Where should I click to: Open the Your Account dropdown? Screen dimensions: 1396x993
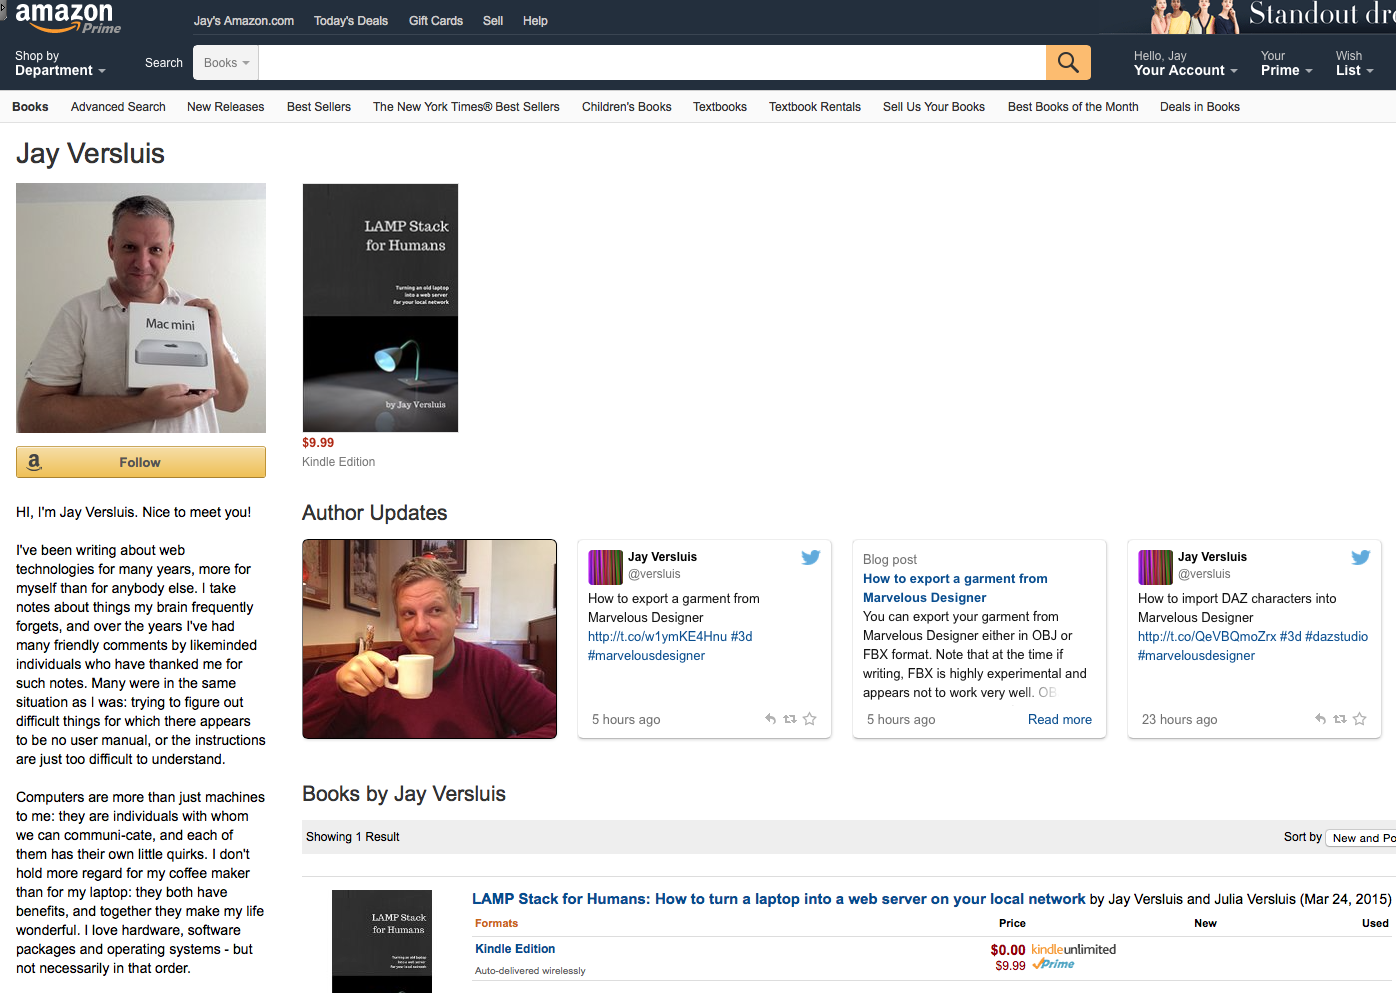coord(1185,63)
